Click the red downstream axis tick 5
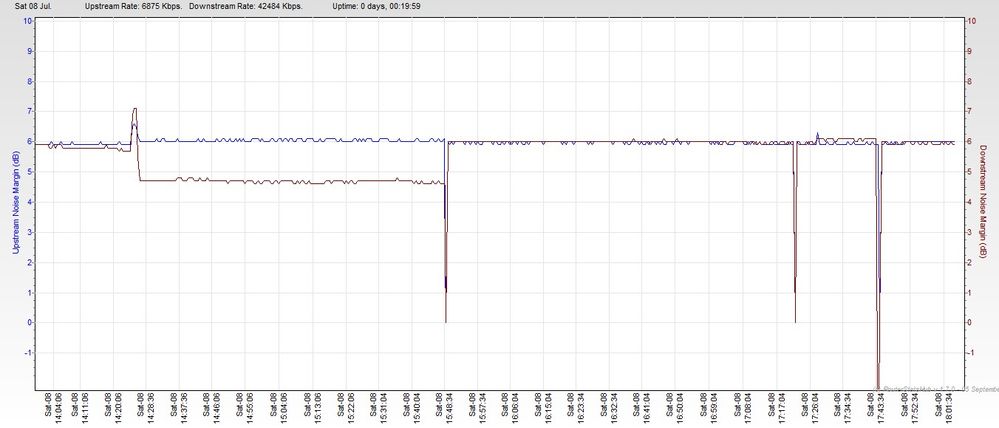 (970, 172)
